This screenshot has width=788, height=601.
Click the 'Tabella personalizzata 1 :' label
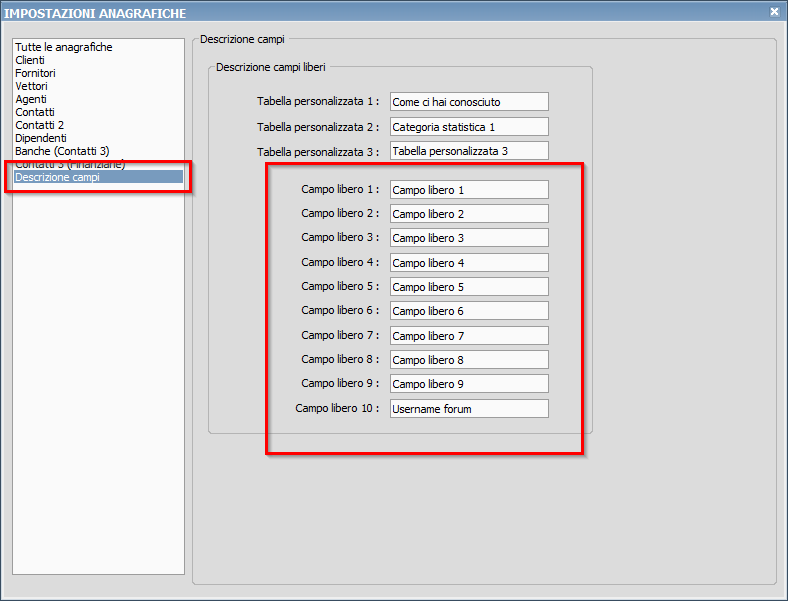click(318, 101)
